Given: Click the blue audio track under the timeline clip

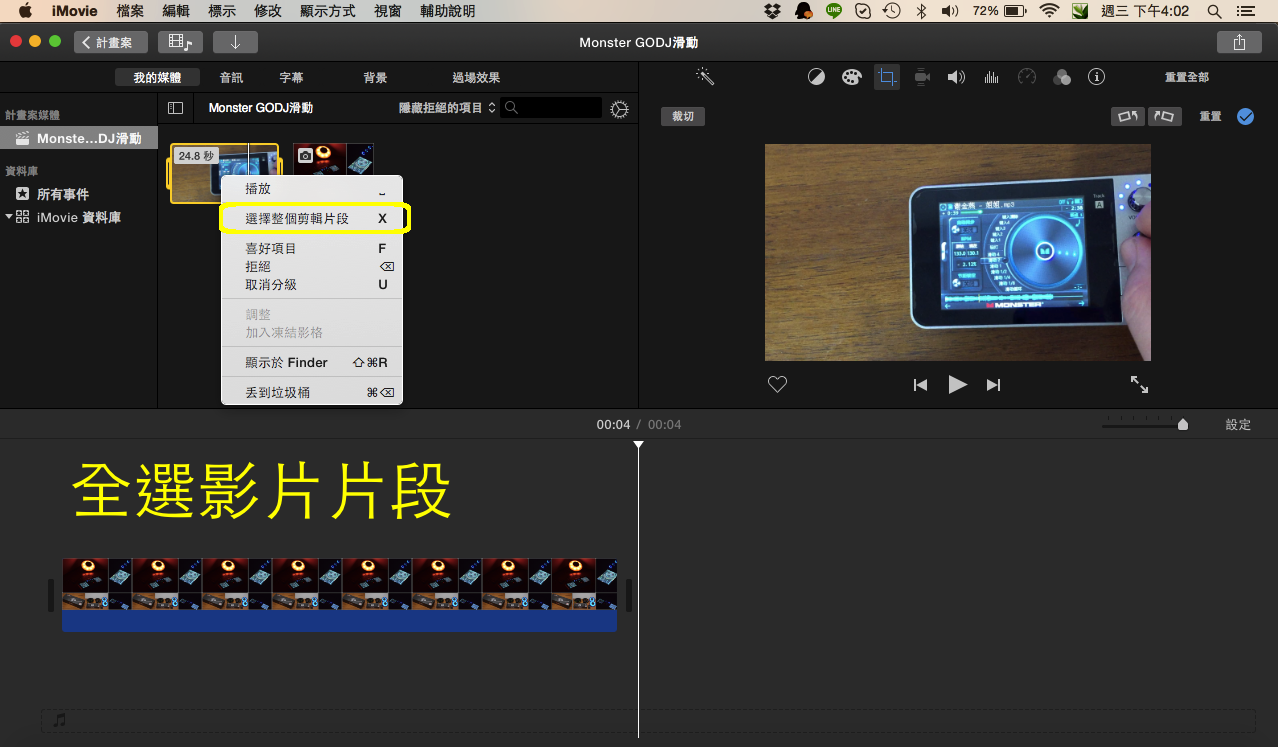Looking at the screenshot, I should pos(340,621).
